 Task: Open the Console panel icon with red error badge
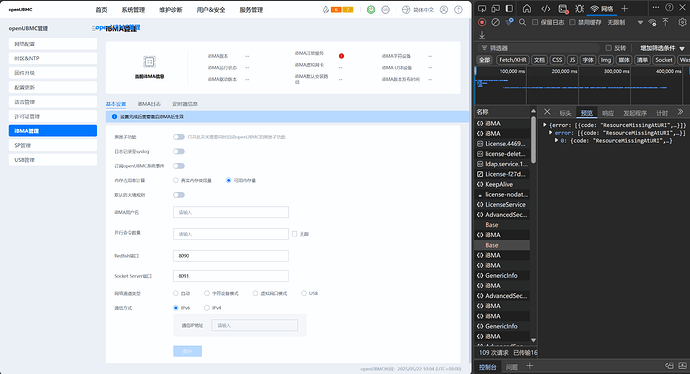tap(563, 9)
